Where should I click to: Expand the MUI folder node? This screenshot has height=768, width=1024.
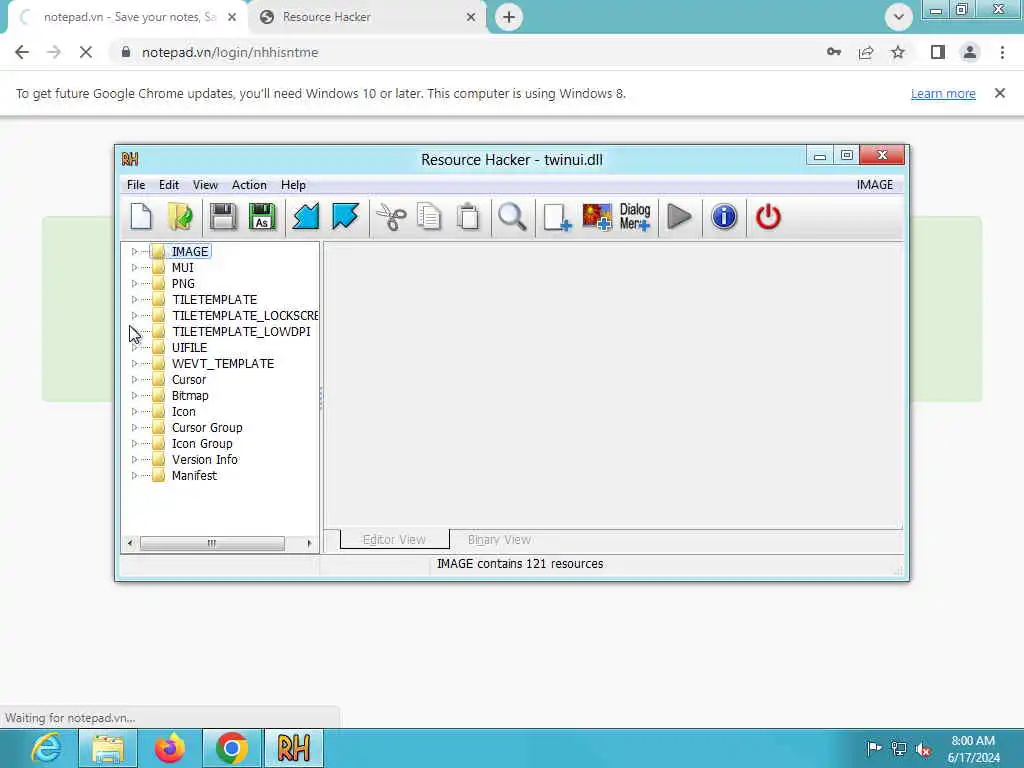click(134, 268)
